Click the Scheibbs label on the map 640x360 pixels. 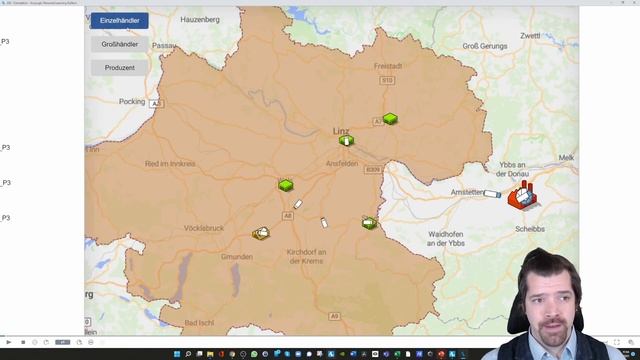pyautogui.click(x=529, y=229)
